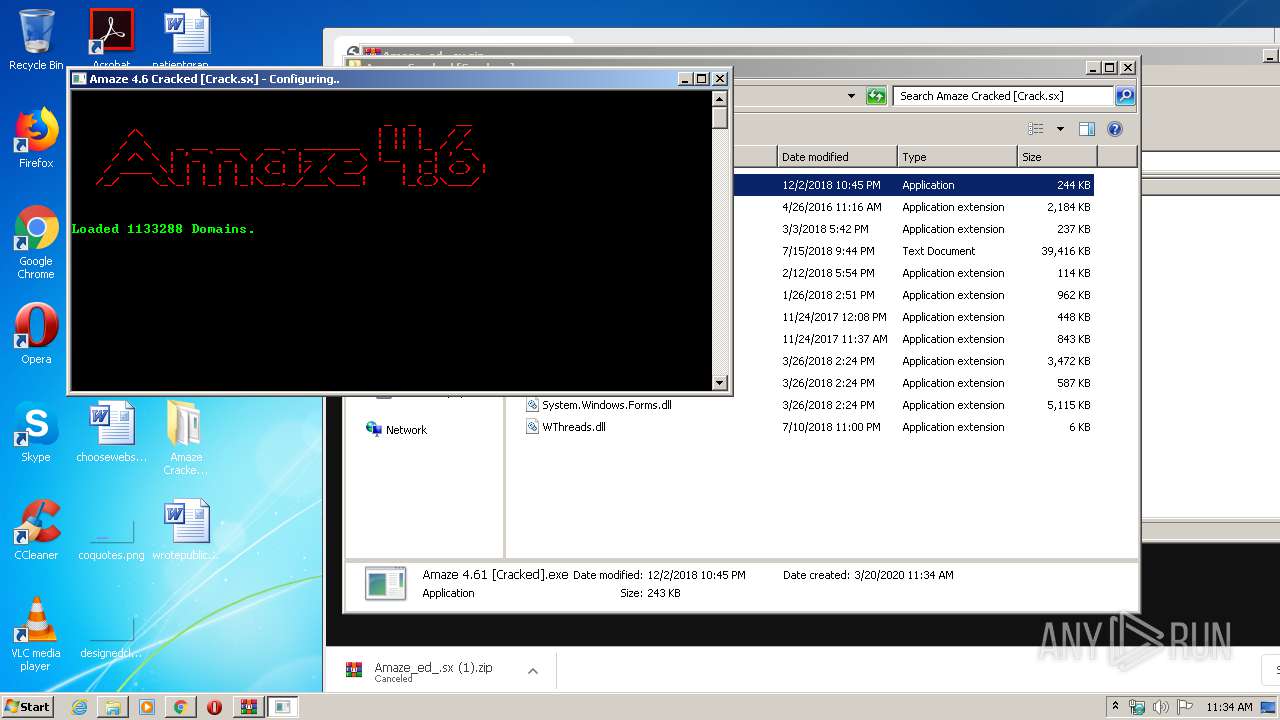This screenshot has height=720, width=1280.
Task: Click the Explorer refresh button
Action: 876,96
